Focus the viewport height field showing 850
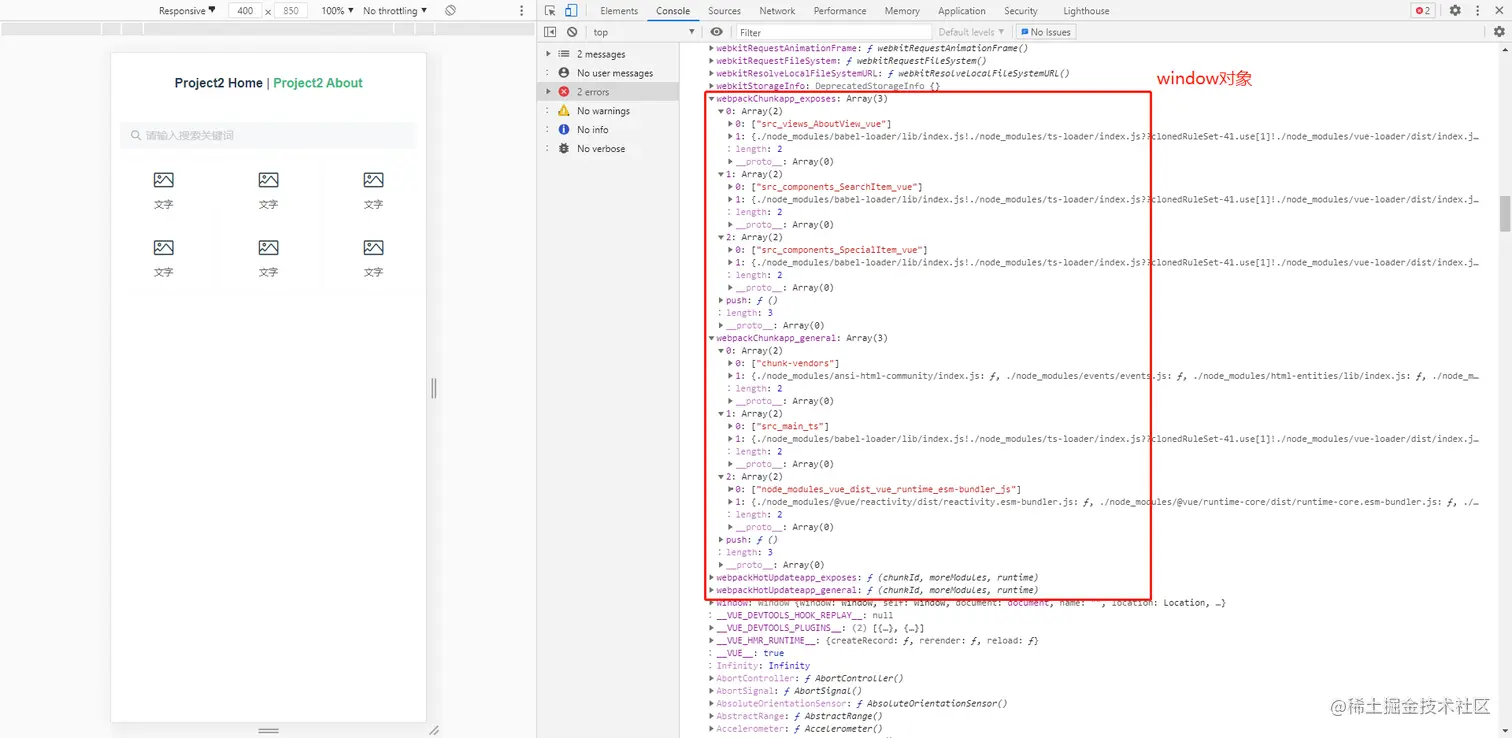The image size is (1512, 738). click(290, 11)
